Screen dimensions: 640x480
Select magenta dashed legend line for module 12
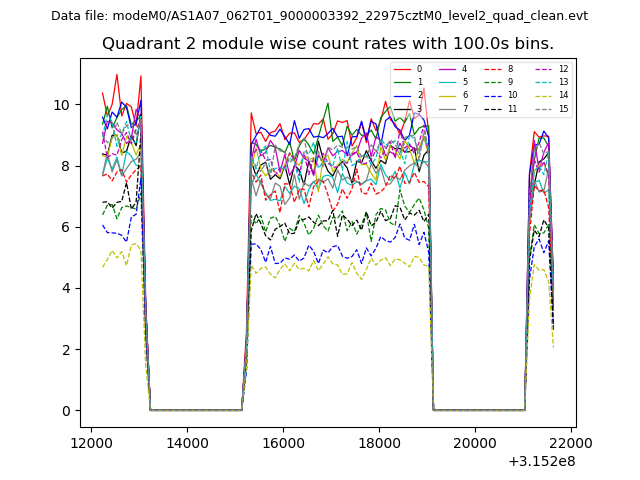(542, 69)
